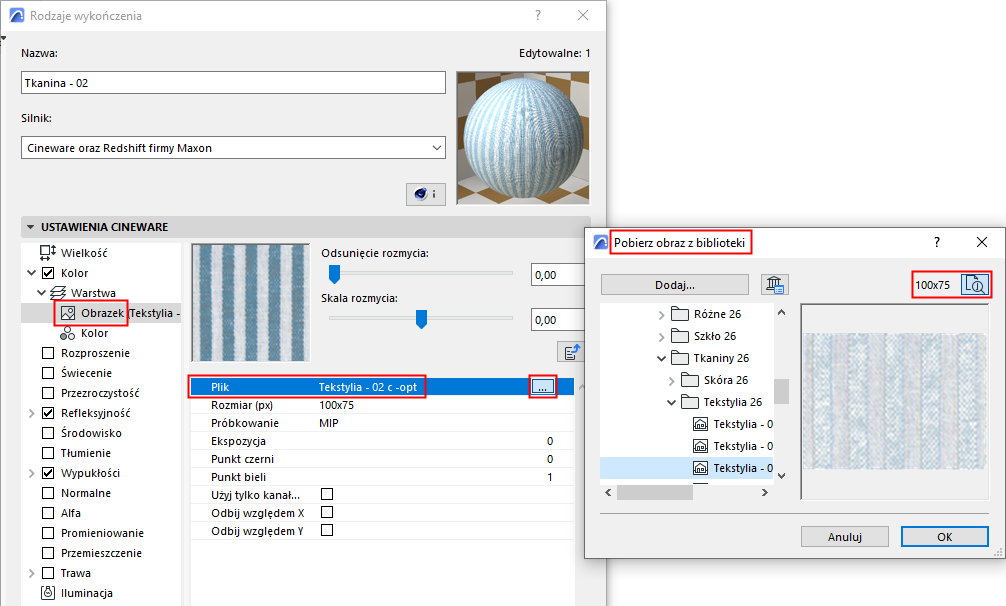Click the second Tekstylia image file icon

coord(701,446)
